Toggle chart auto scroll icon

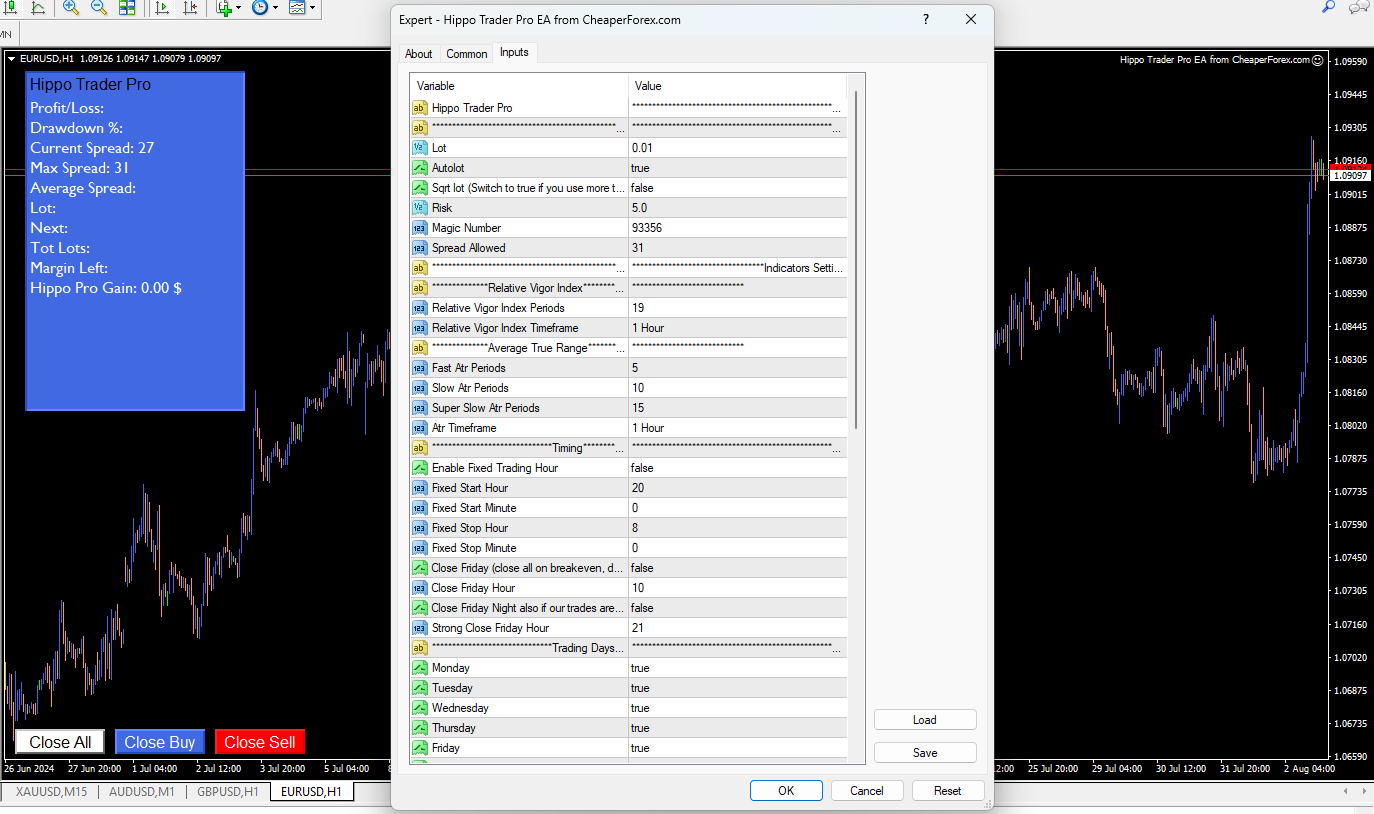(163, 8)
